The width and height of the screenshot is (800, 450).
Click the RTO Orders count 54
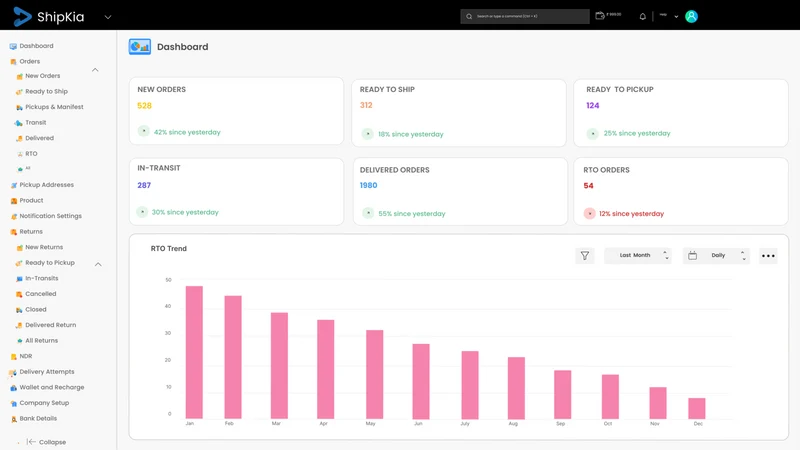pos(588,186)
